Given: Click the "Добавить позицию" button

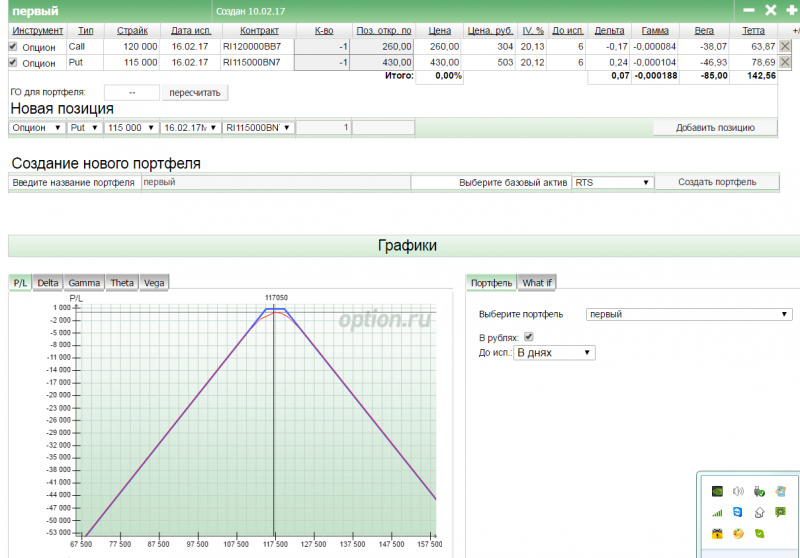Looking at the screenshot, I should pos(716,128).
